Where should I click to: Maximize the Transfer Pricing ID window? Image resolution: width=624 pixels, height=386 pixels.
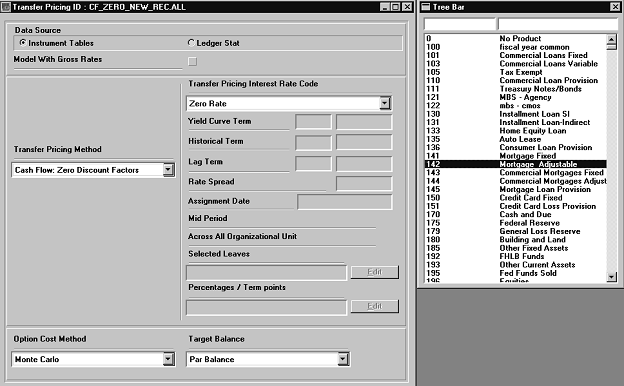pyautogui.click(x=396, y=7)
